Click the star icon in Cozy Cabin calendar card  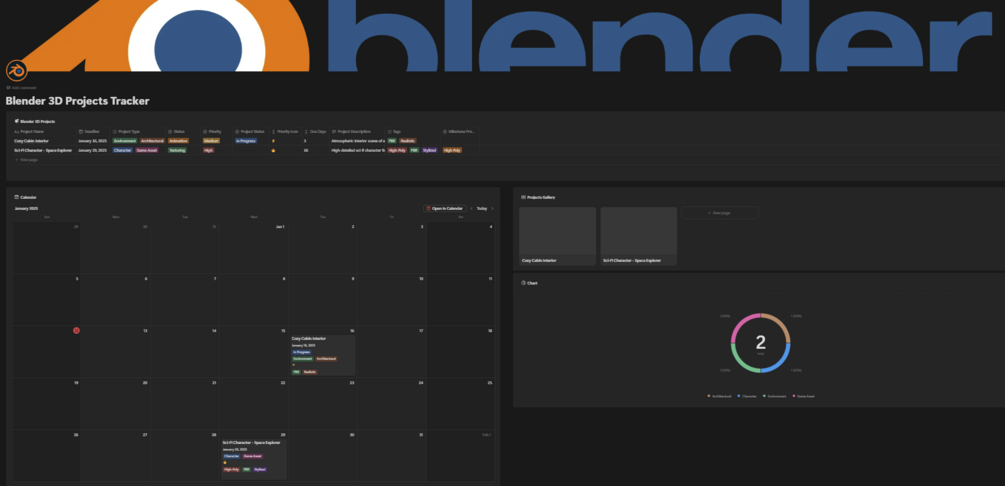point(294,365)
